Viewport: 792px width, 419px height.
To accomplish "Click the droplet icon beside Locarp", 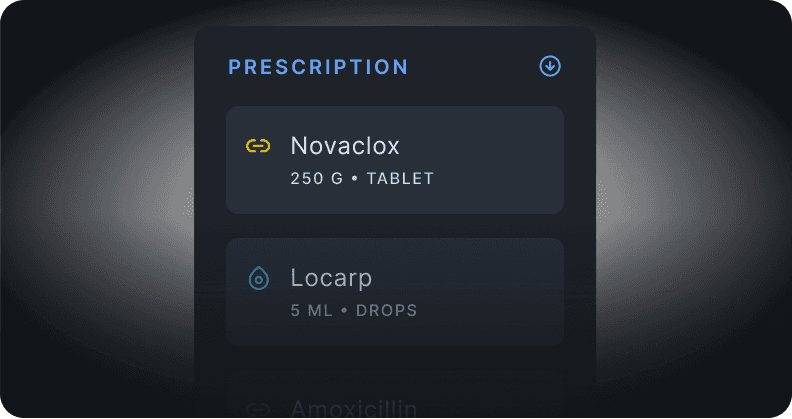I will [259, 278].
